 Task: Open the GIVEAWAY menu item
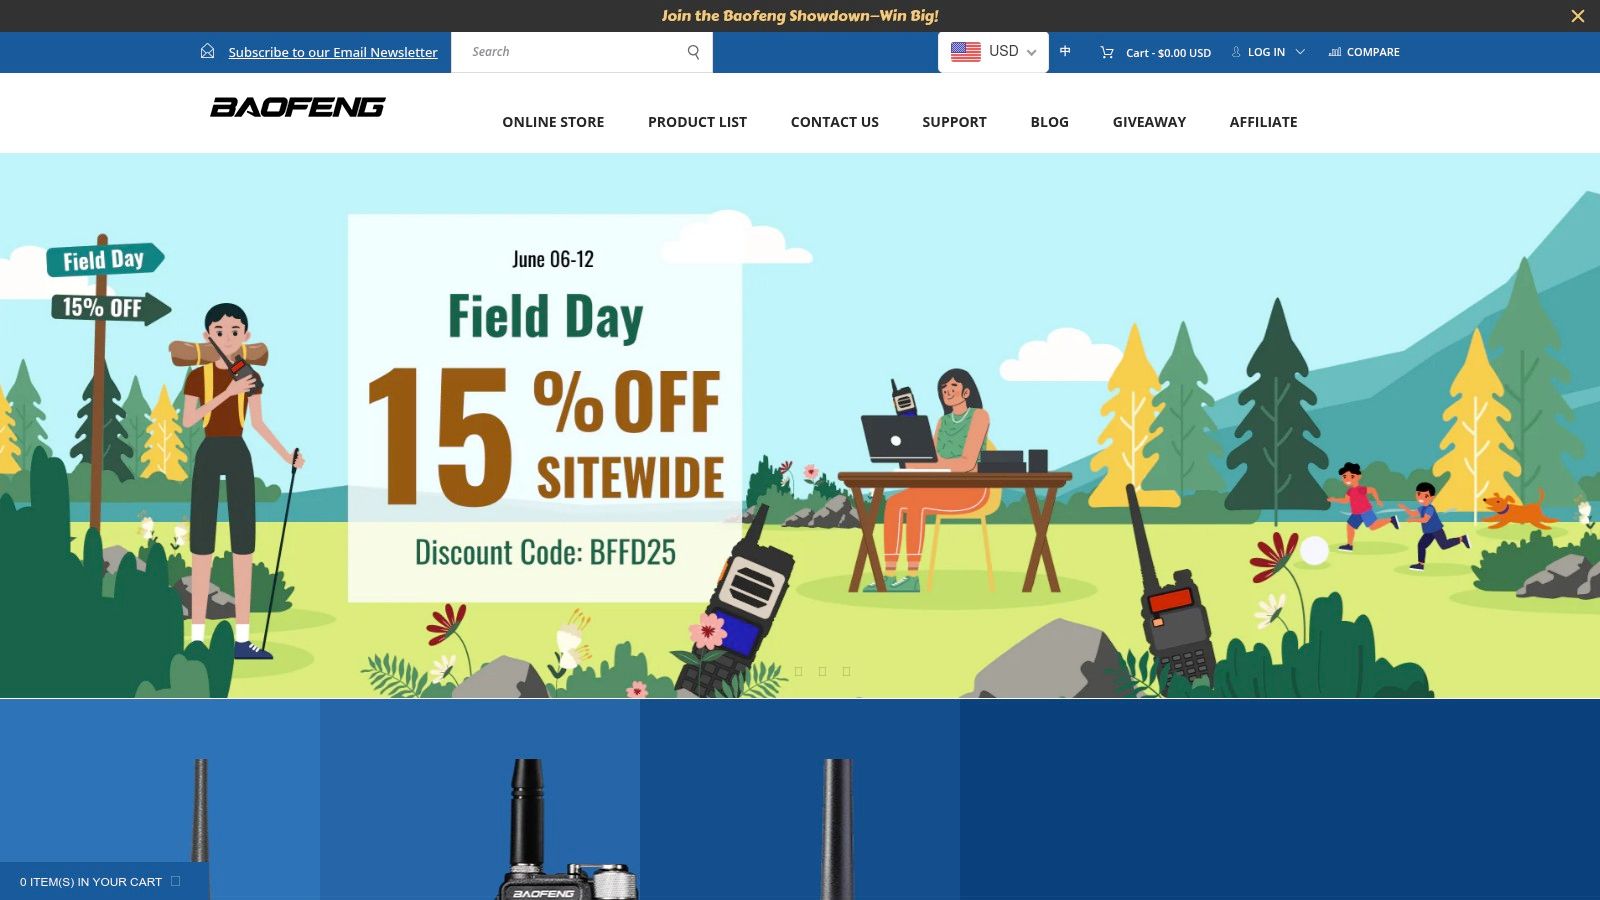pos(1149,122)
